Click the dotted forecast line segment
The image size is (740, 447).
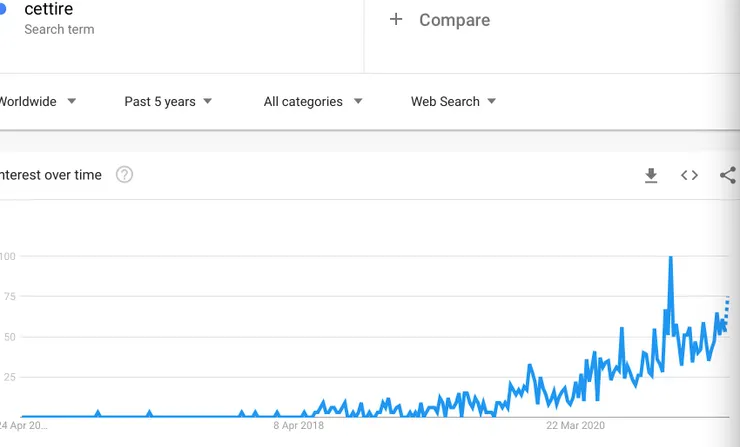pos(726,308)
